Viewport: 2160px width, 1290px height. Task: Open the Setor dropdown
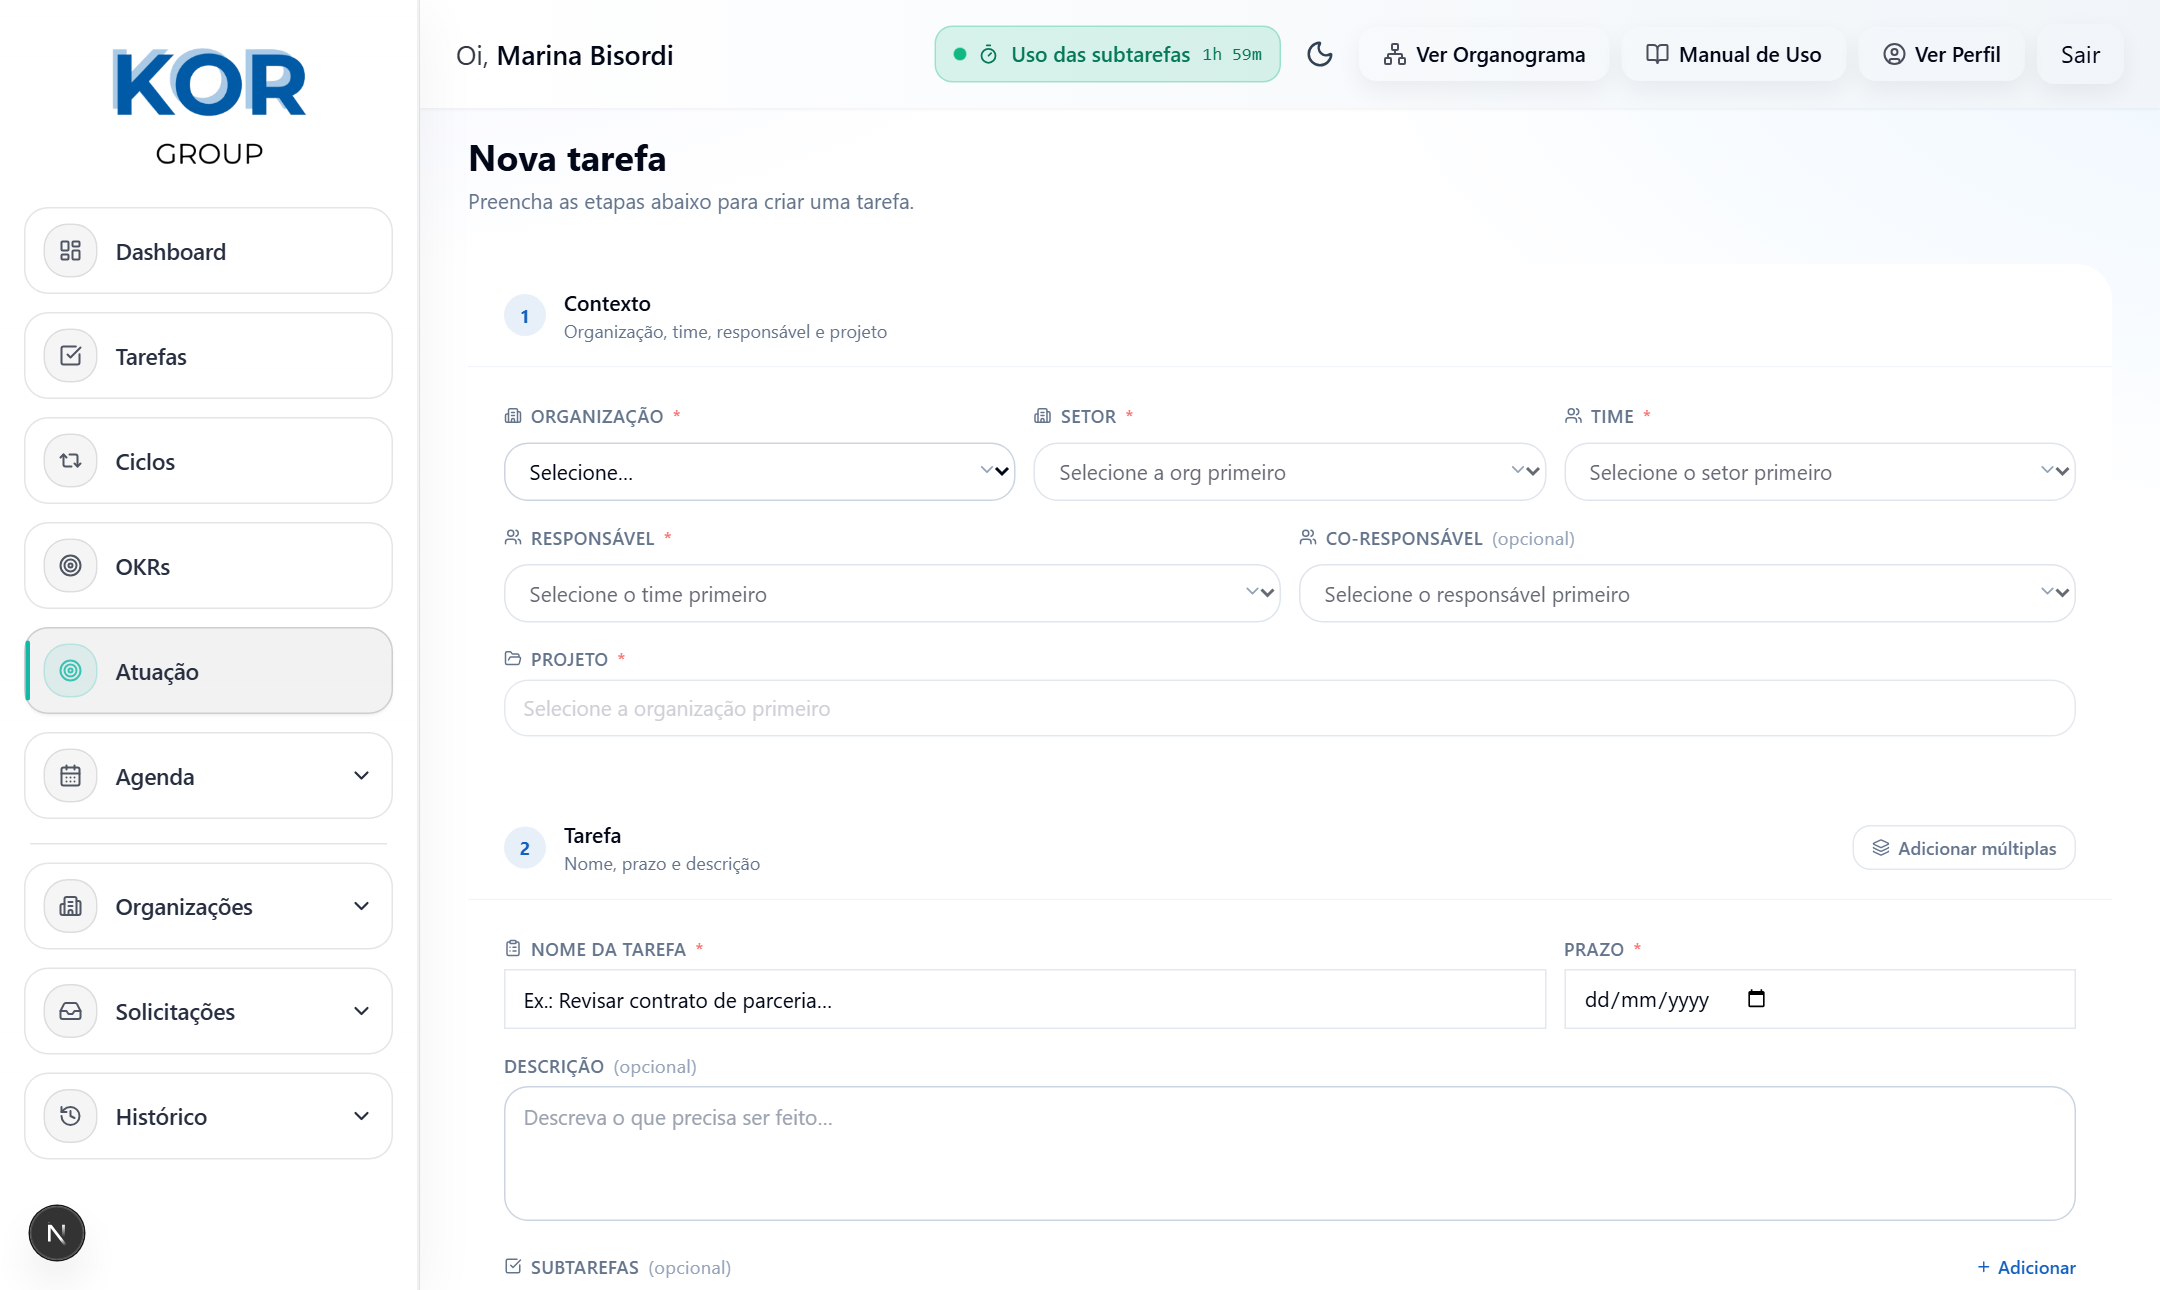coord(1288,471)
